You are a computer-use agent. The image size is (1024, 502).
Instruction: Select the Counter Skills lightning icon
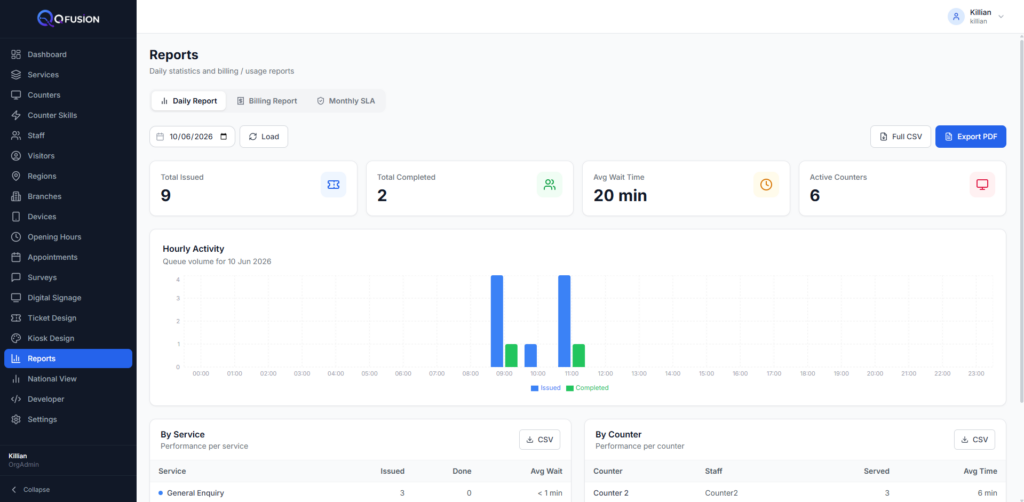pyautogui.click(x=16, y=115)
